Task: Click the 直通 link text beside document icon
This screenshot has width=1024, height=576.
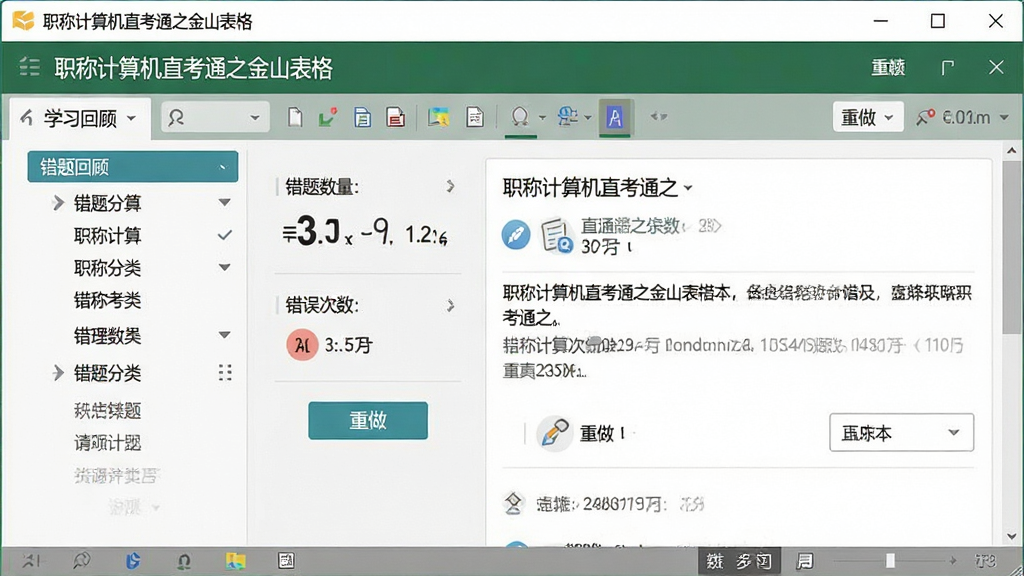Action: tap(630, 226)
